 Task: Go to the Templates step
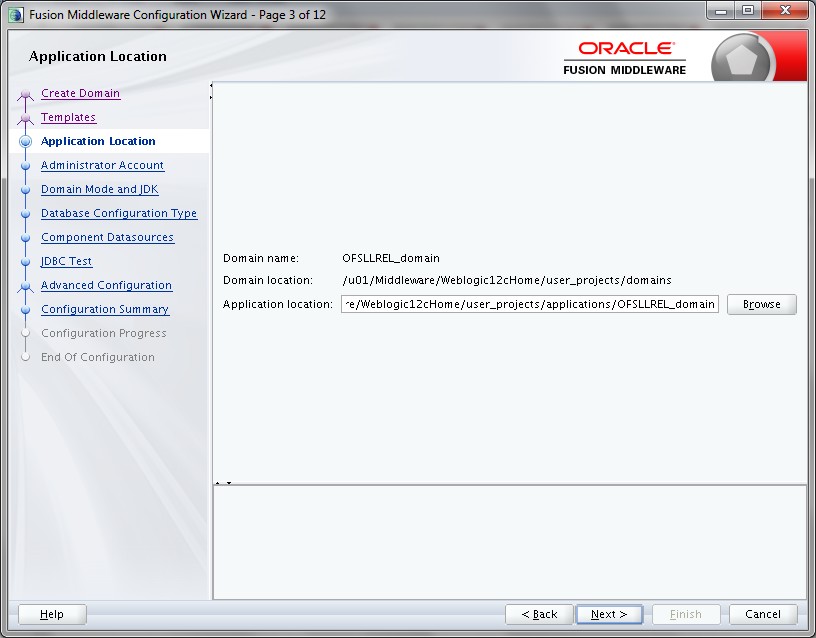[x=68, y=117]
